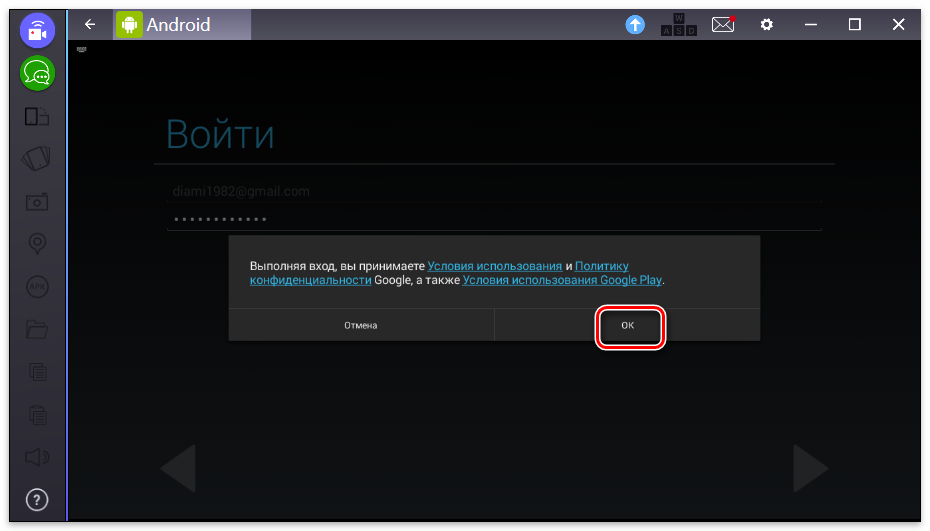
Task: Click the shake cards icon in sidebar
Action: (37, 158)
